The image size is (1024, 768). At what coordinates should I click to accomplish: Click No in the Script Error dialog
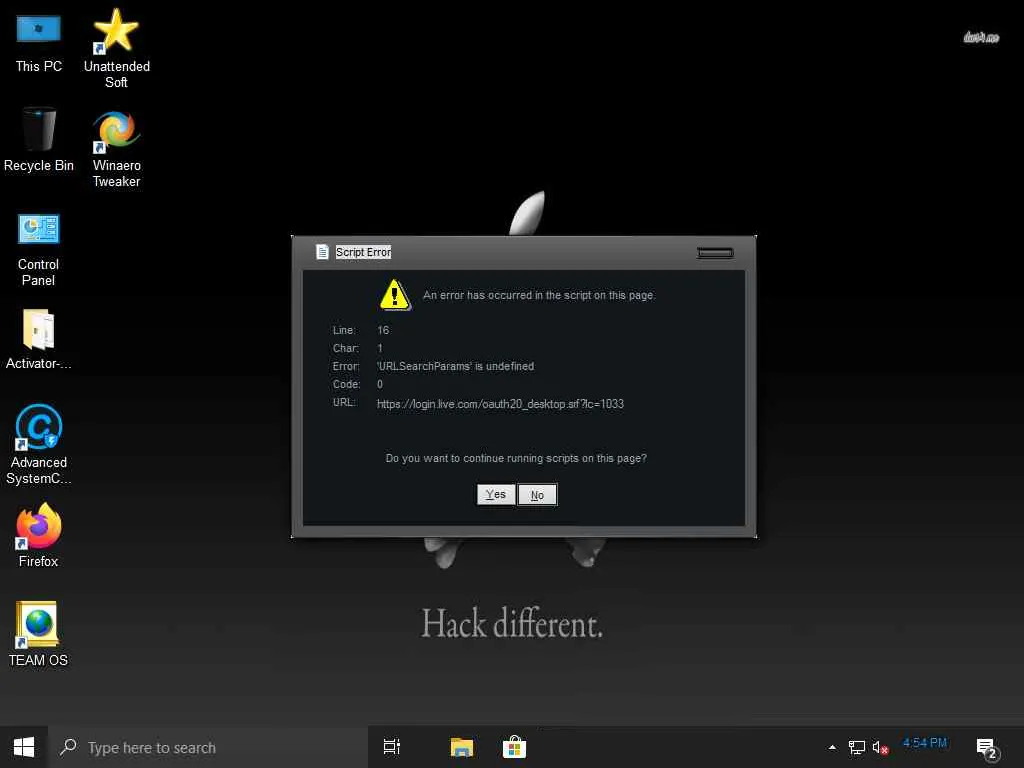537,495
